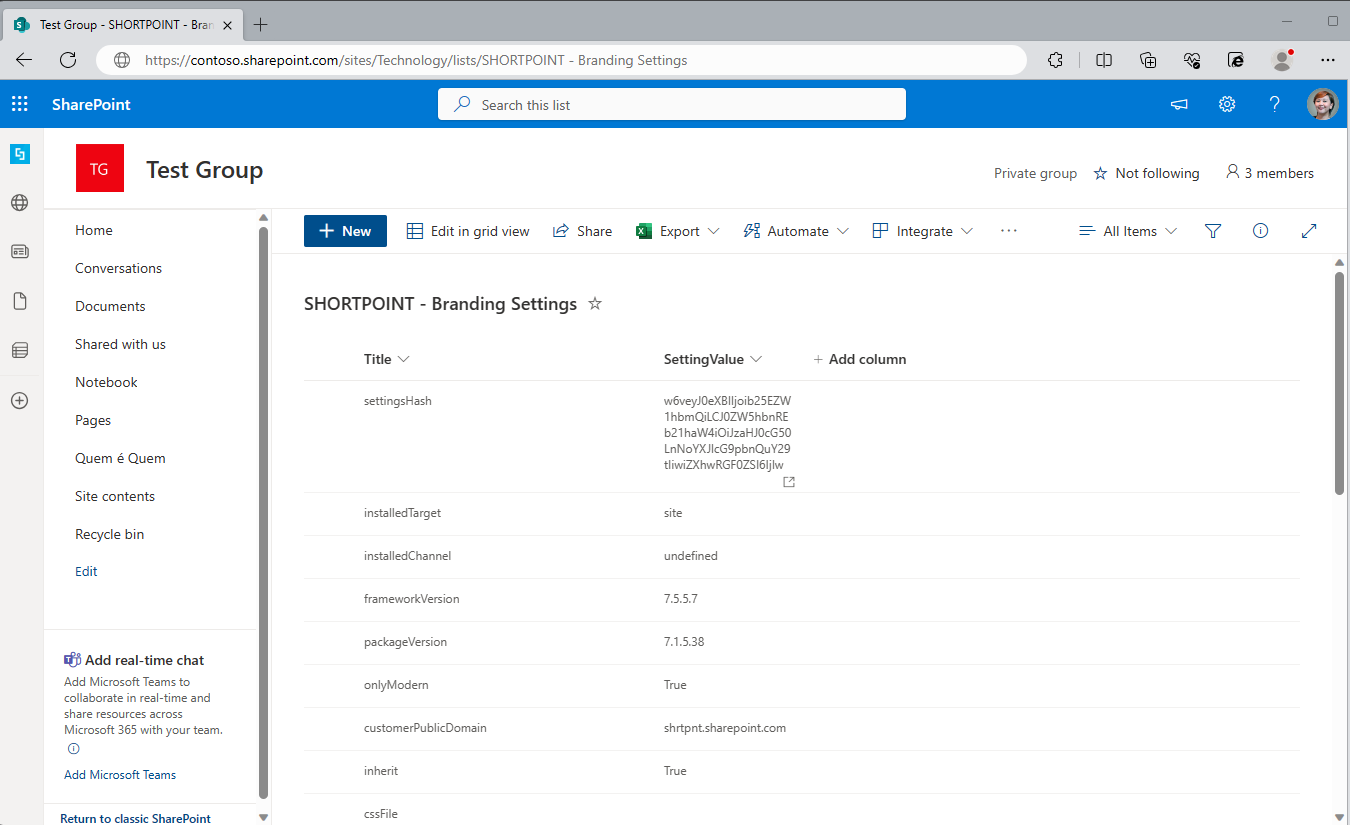Screen dimensions: 1350x825
Task: Expand list to full screen mode
Action: pyautogui.click(x=1309, y=231)
